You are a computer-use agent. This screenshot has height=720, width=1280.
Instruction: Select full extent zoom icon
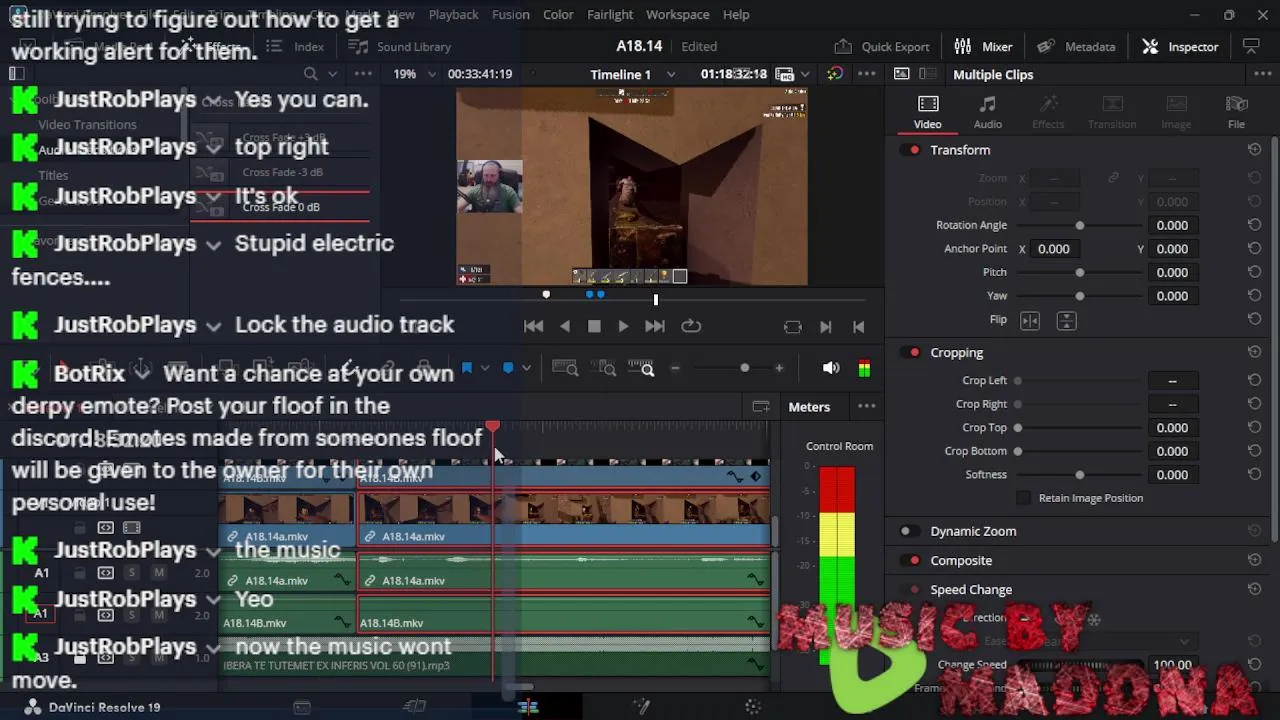coord(565,368)
